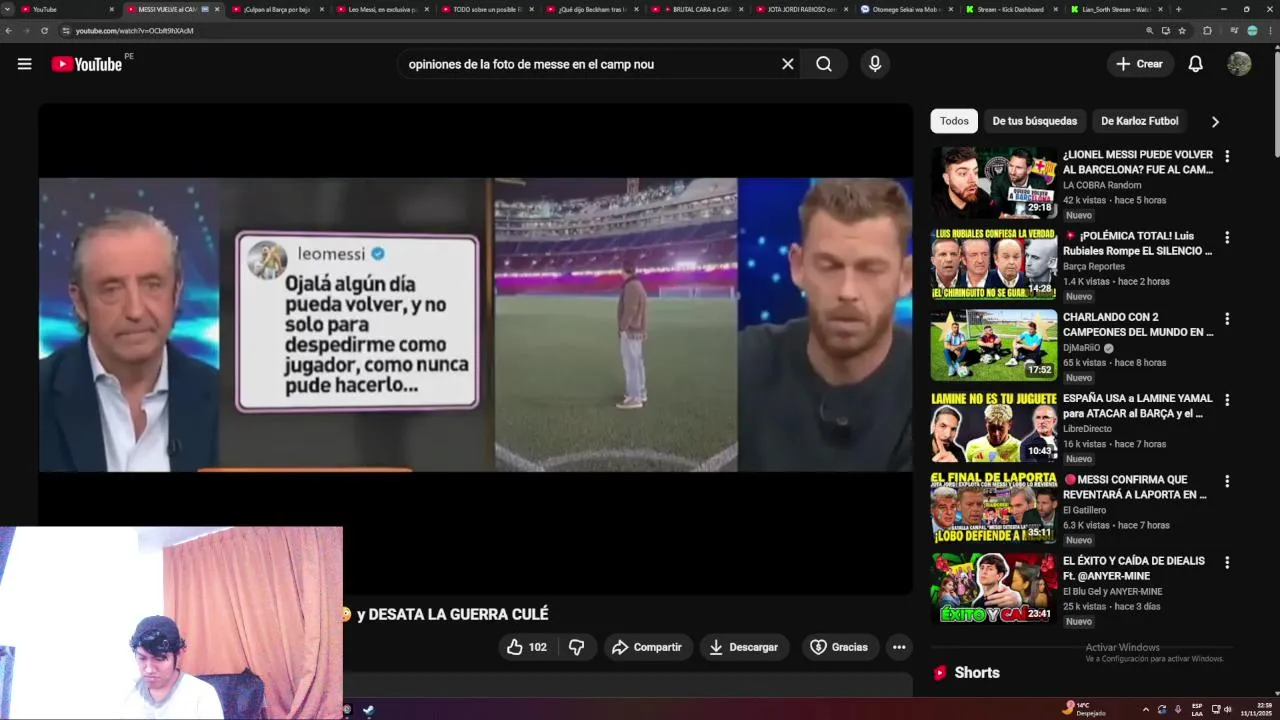Close the MESSI VUELVE al CAMP tab

click(x=217, y=9)
